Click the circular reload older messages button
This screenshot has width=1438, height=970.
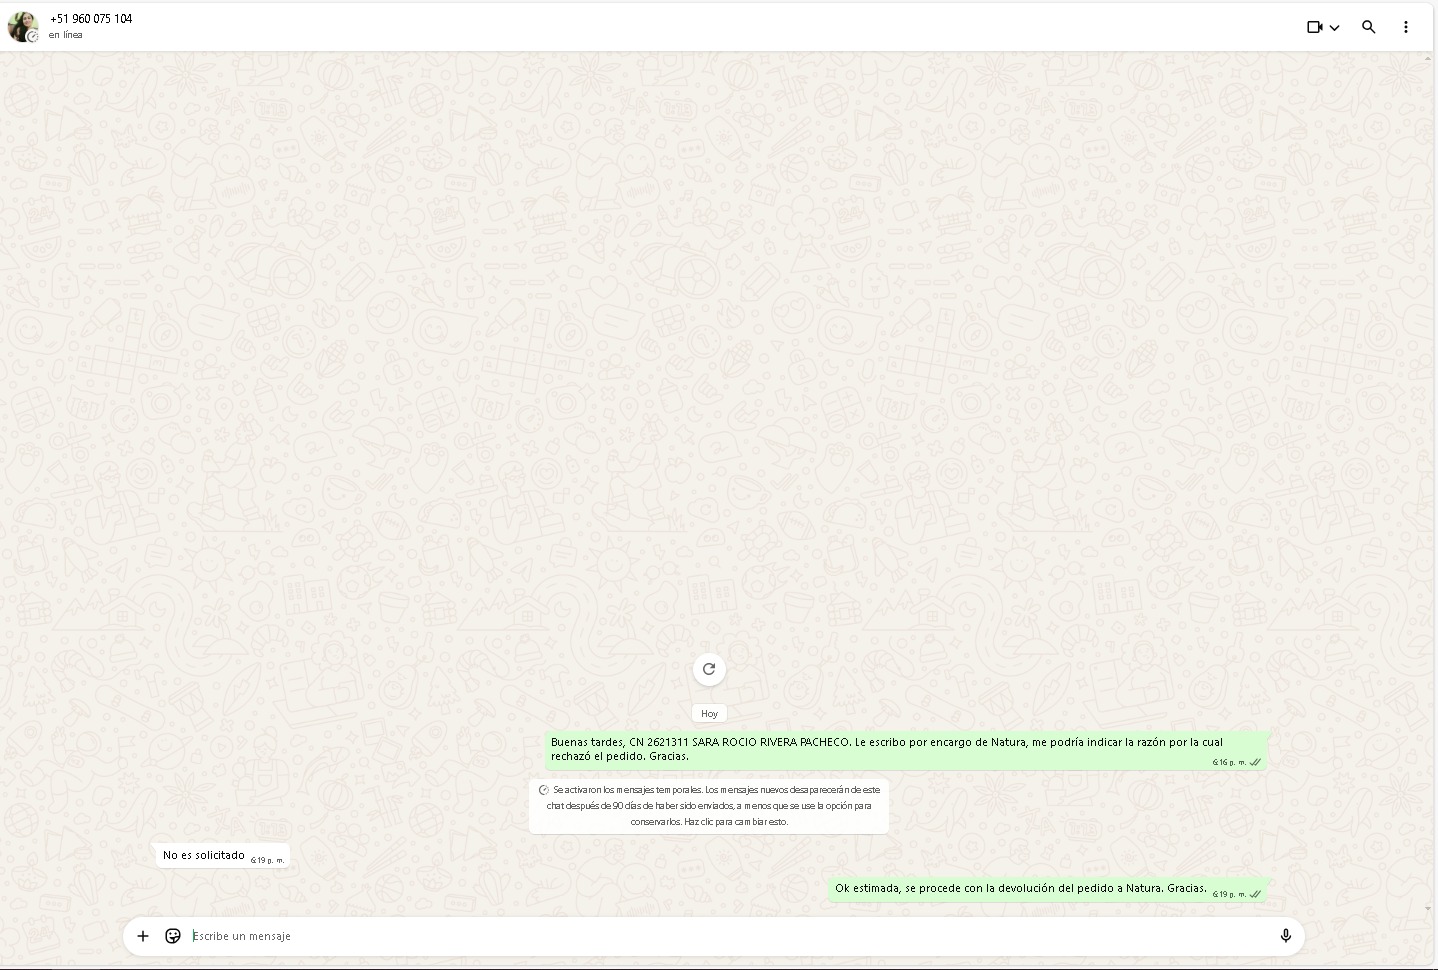tap(709, 669)
